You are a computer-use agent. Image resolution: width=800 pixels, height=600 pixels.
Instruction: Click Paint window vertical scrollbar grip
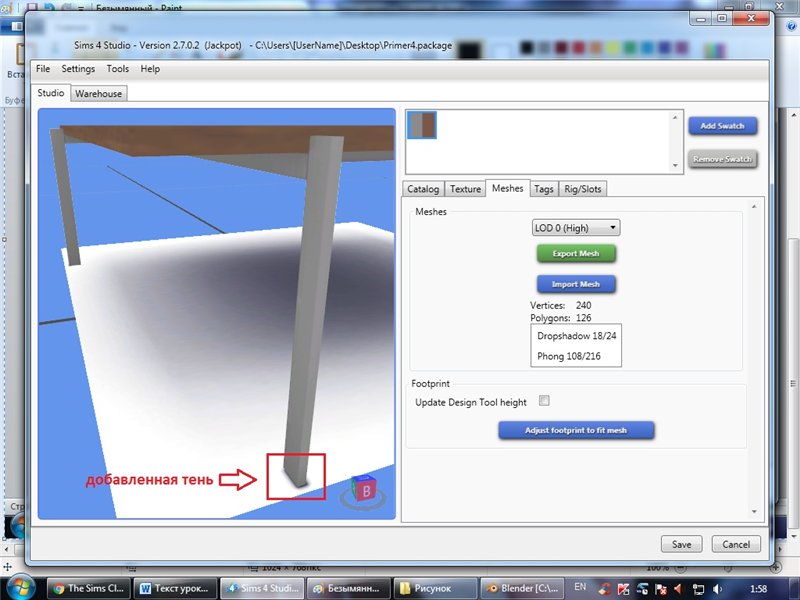793,384
